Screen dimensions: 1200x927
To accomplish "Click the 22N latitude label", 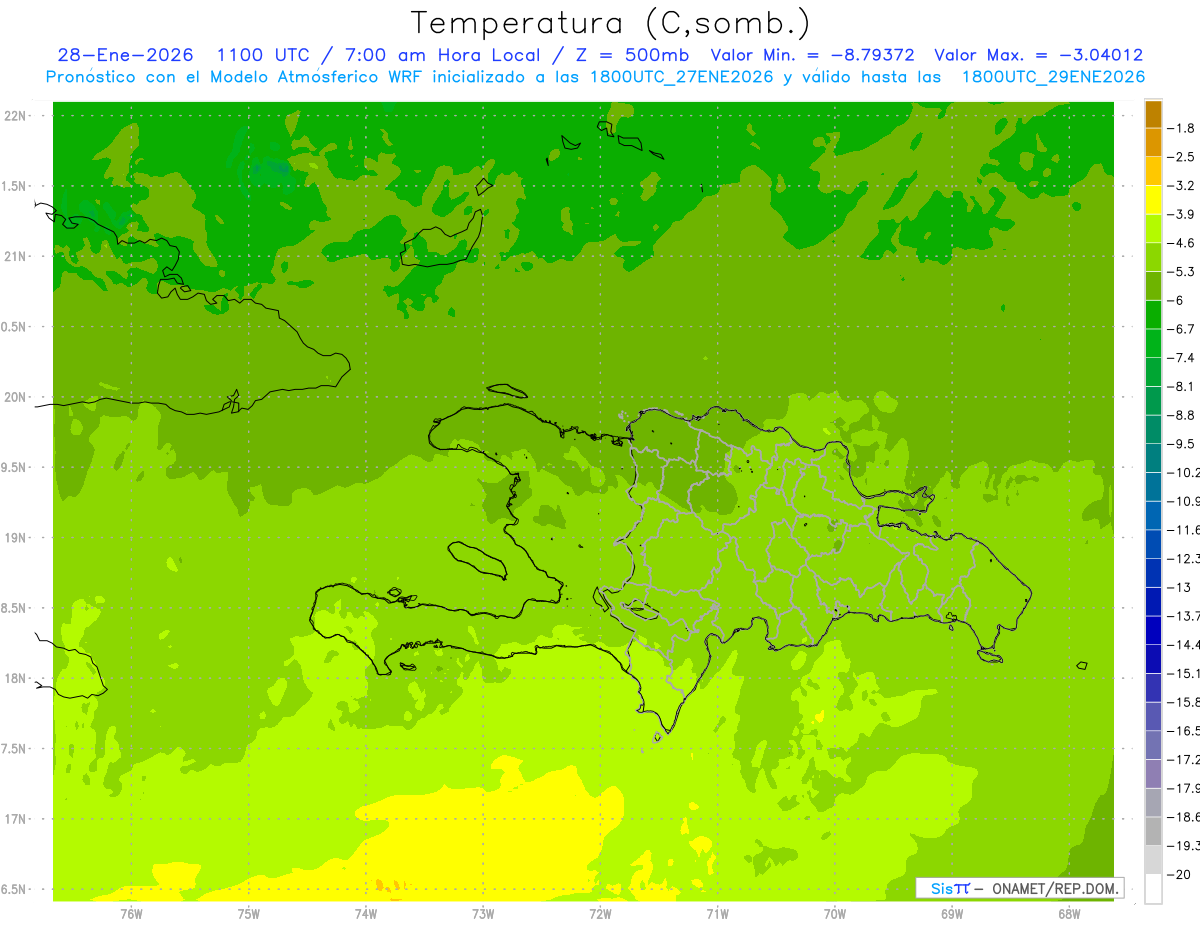I will (17, 115).
